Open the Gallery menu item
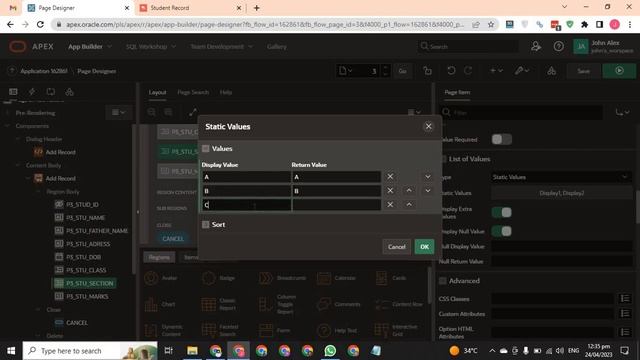 pyautogui.click(x=277, y=47)
